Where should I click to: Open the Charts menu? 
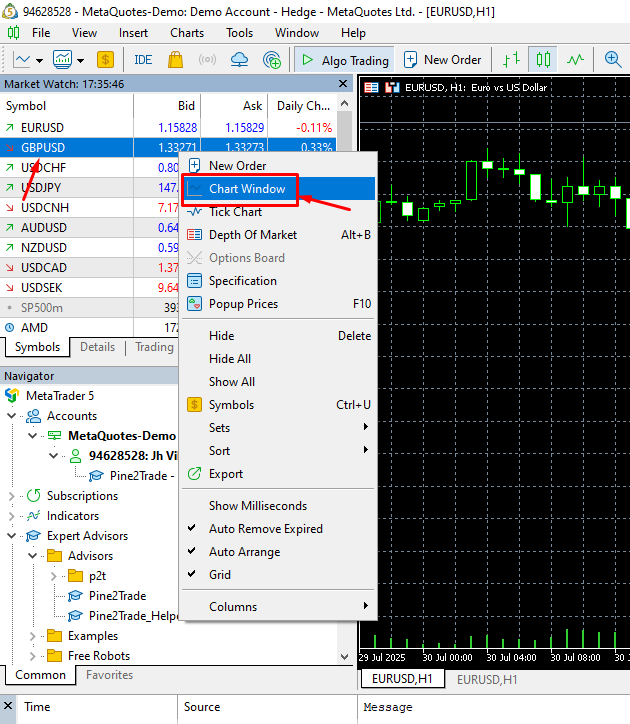click(x=187, y=33)
